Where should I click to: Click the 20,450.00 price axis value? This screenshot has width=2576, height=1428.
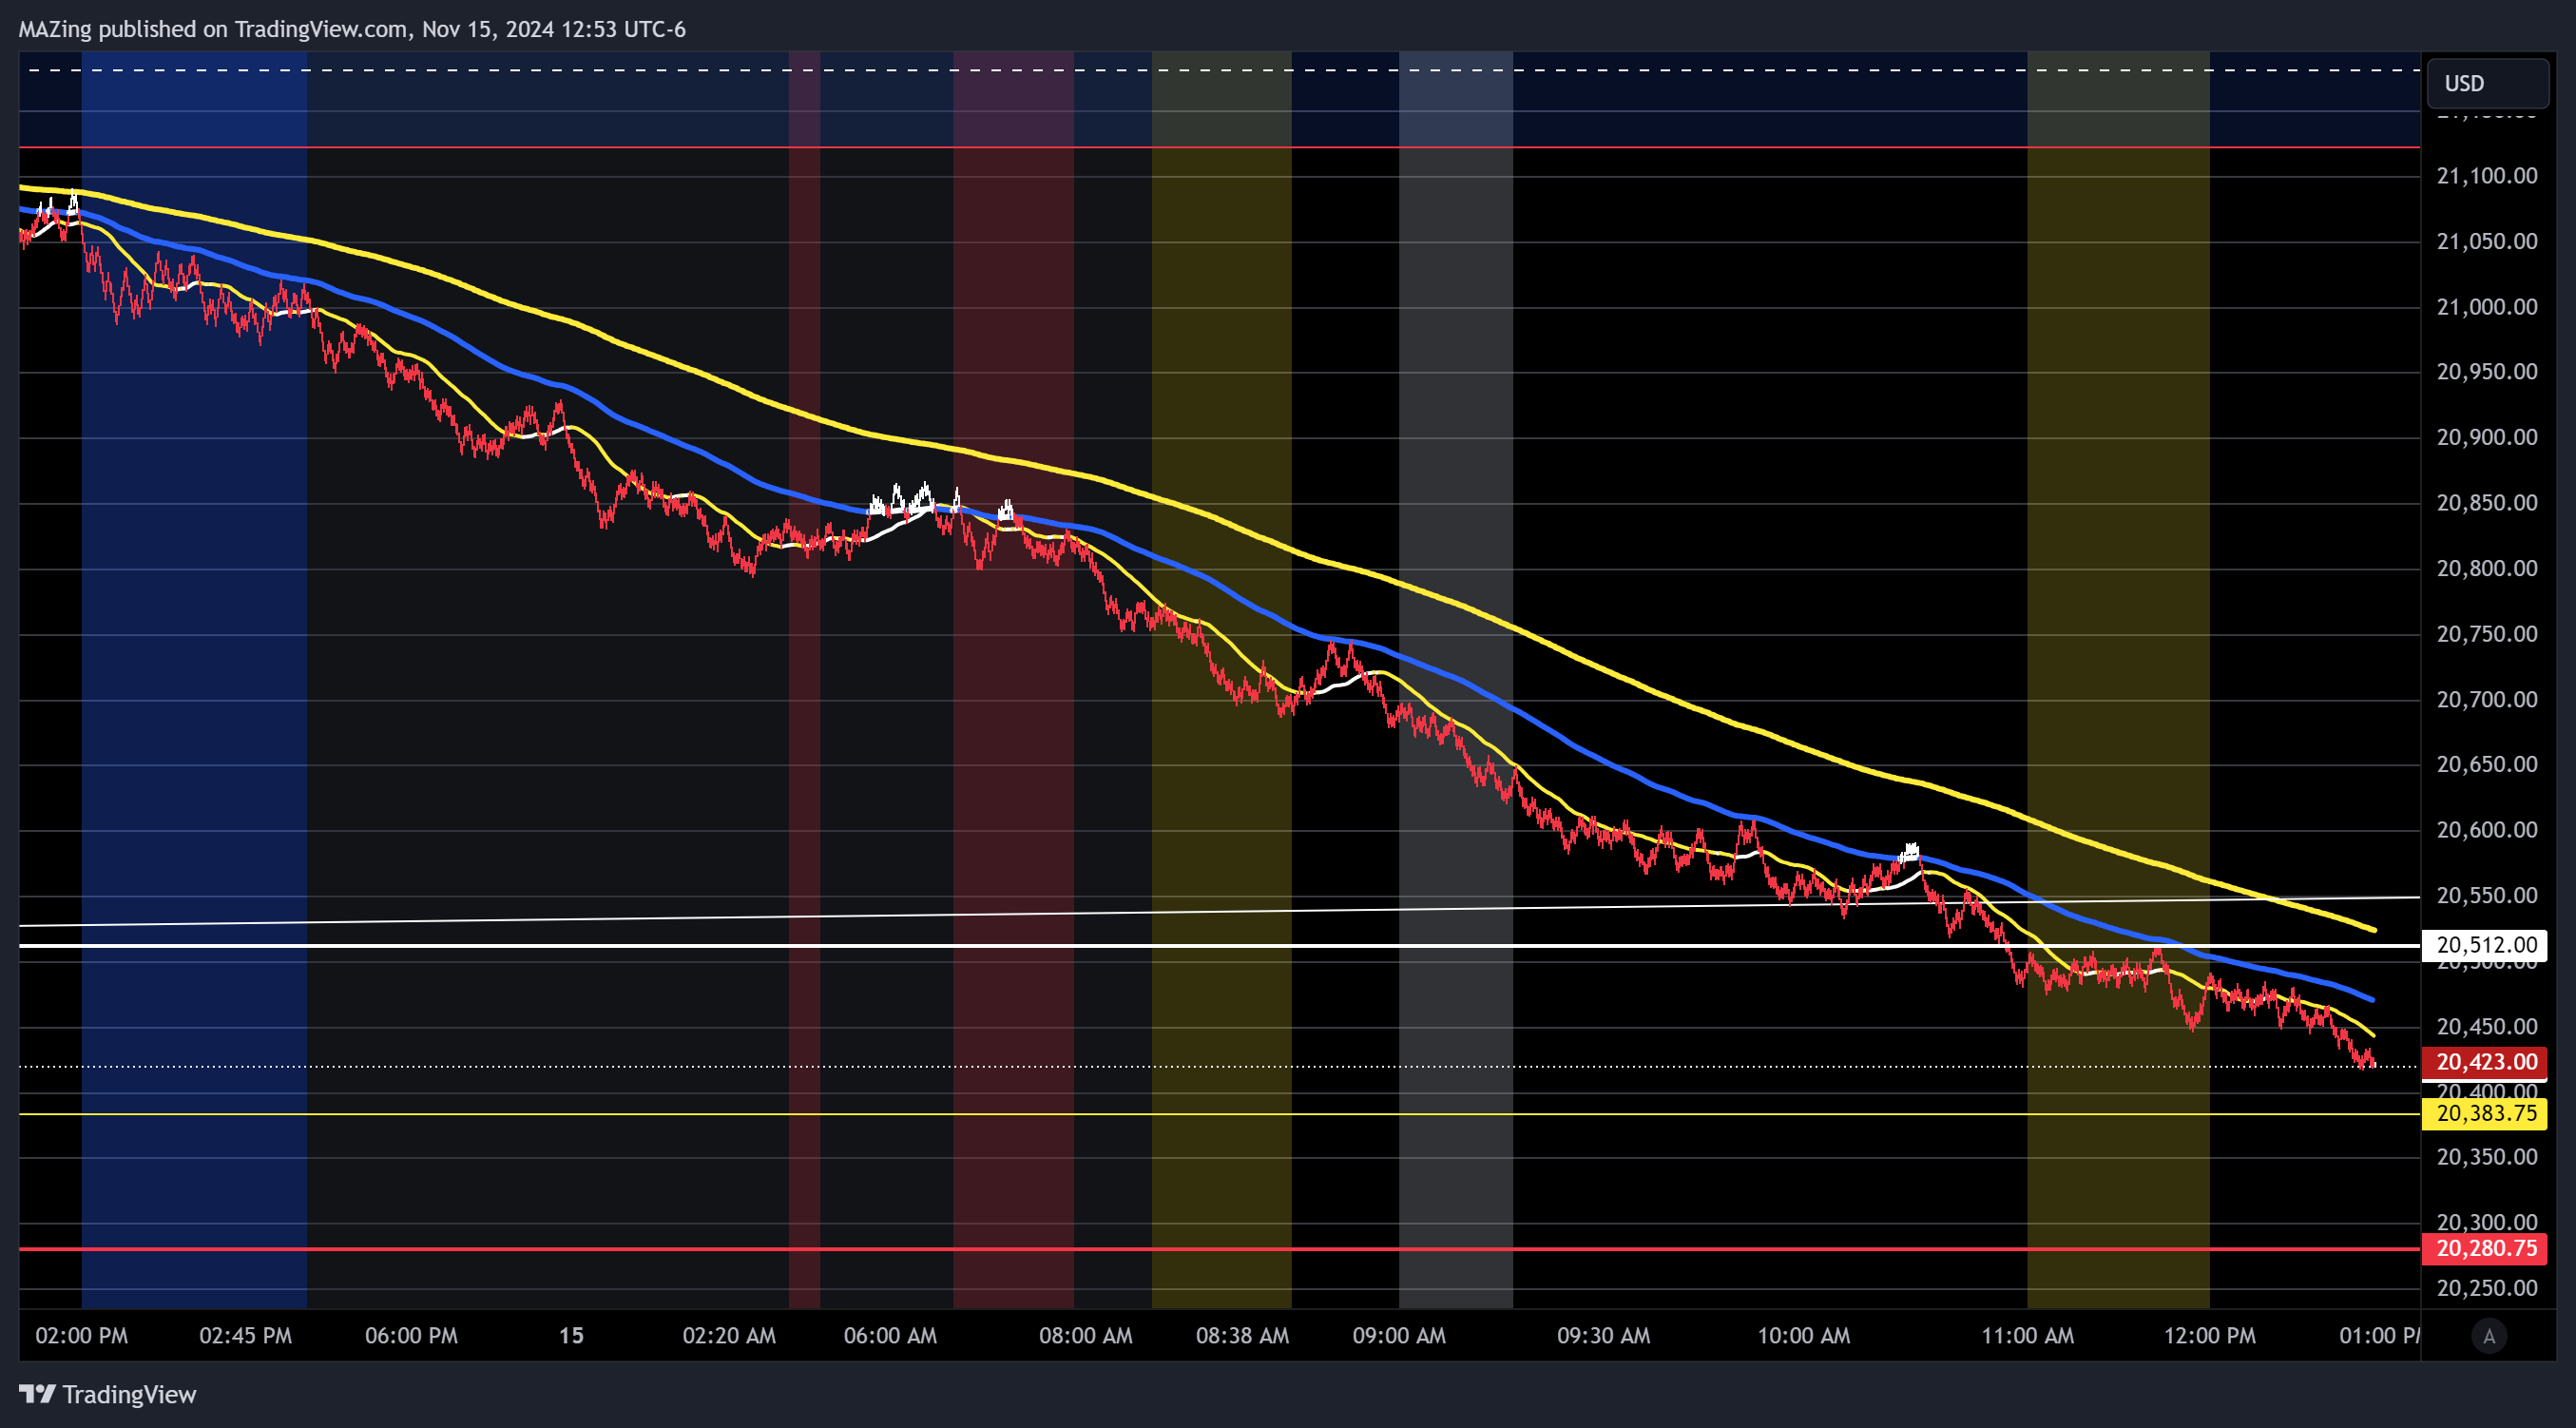2487,1026
